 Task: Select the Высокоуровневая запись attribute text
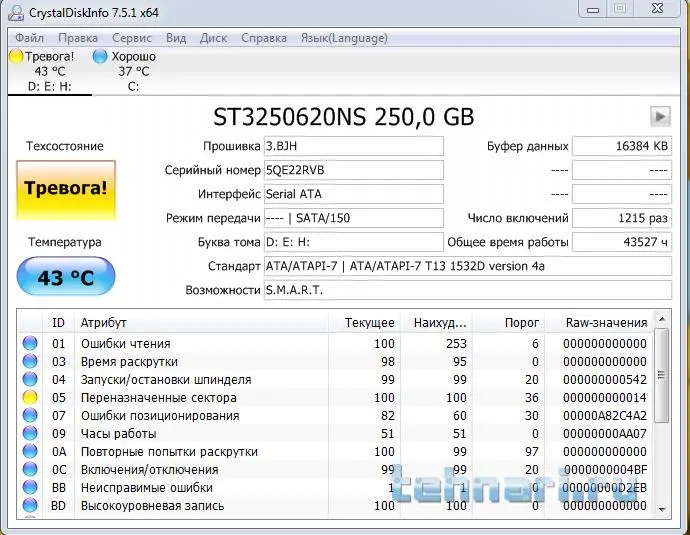click(152, 506)
